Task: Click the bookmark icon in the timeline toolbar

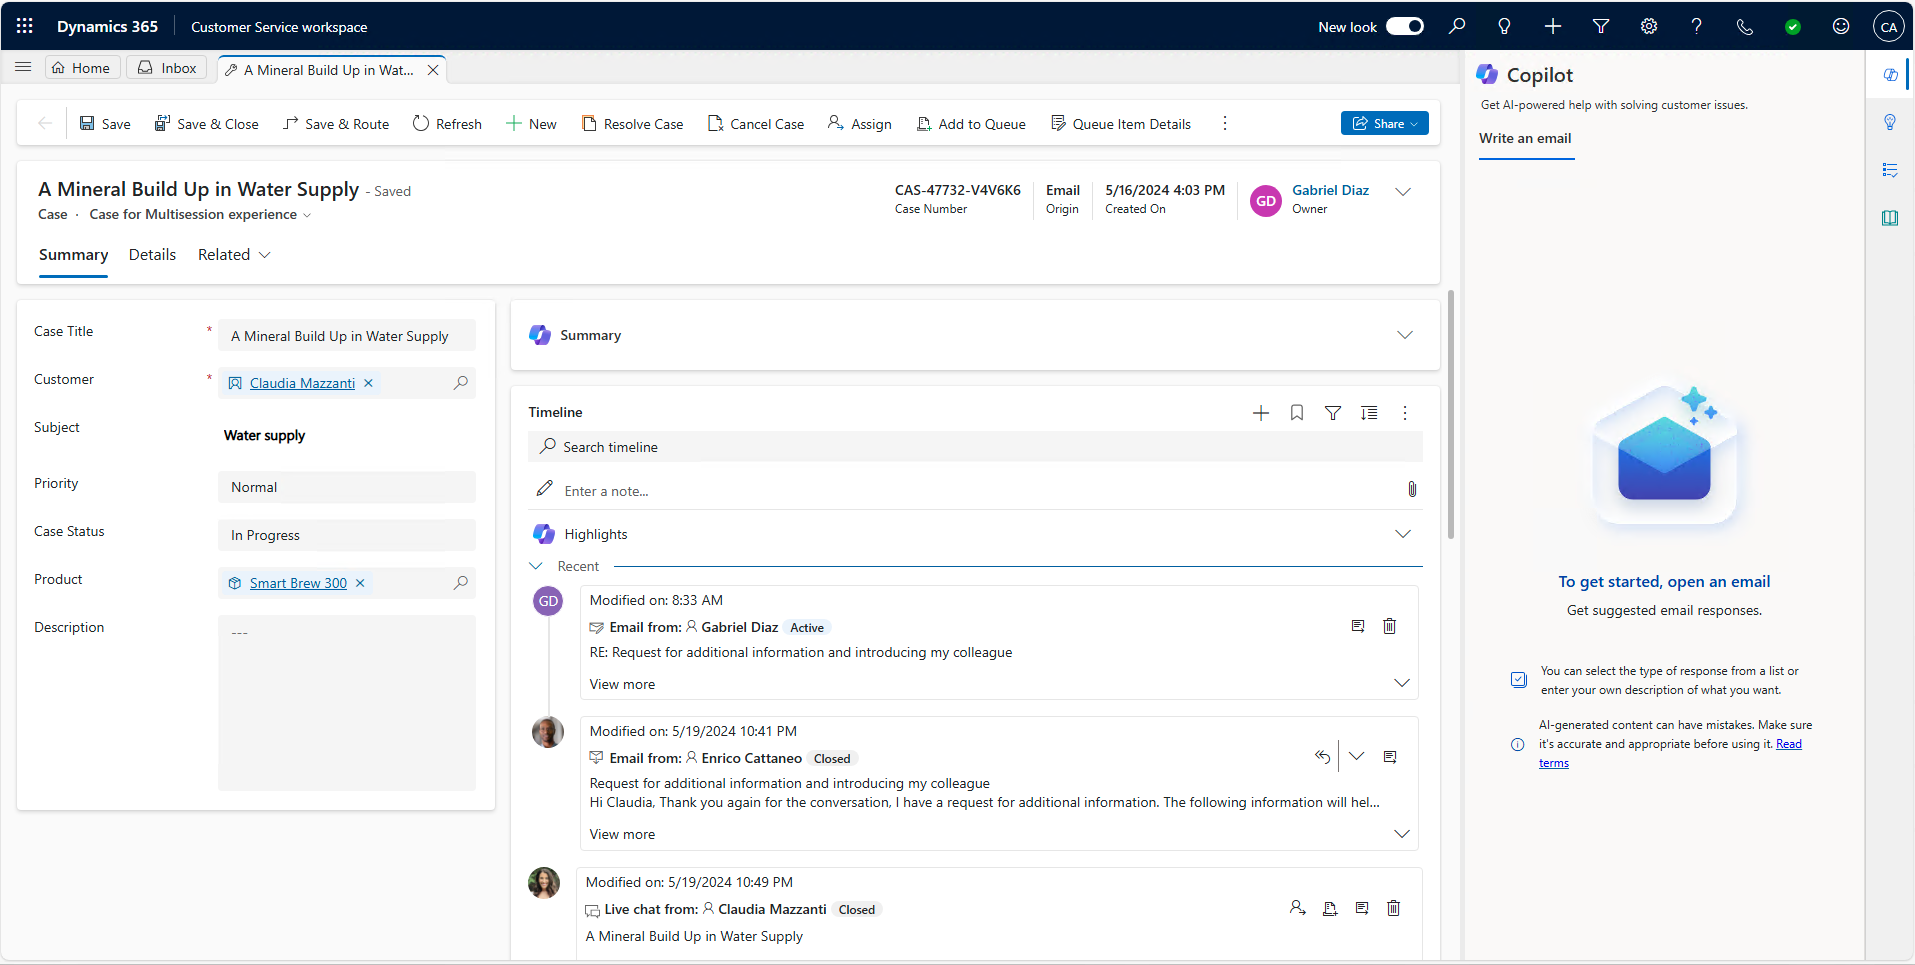Action: [1296, 412]
